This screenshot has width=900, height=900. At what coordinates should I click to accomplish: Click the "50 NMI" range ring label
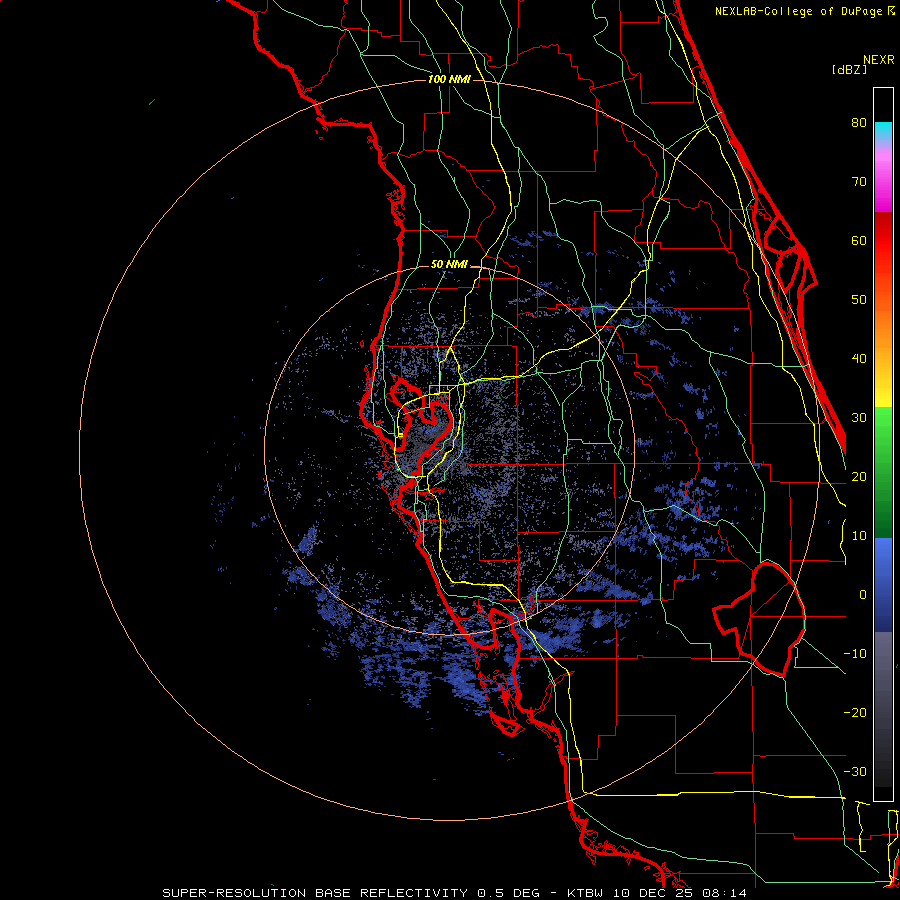[449, 265]
